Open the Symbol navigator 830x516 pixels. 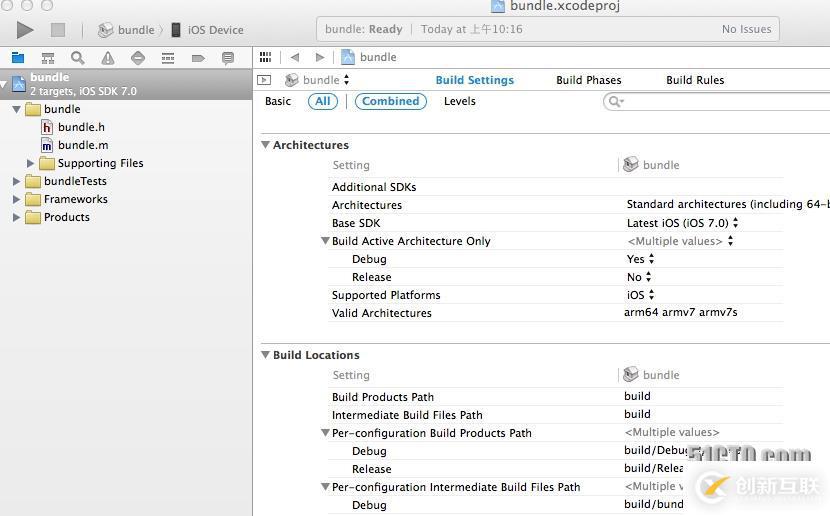47,58
